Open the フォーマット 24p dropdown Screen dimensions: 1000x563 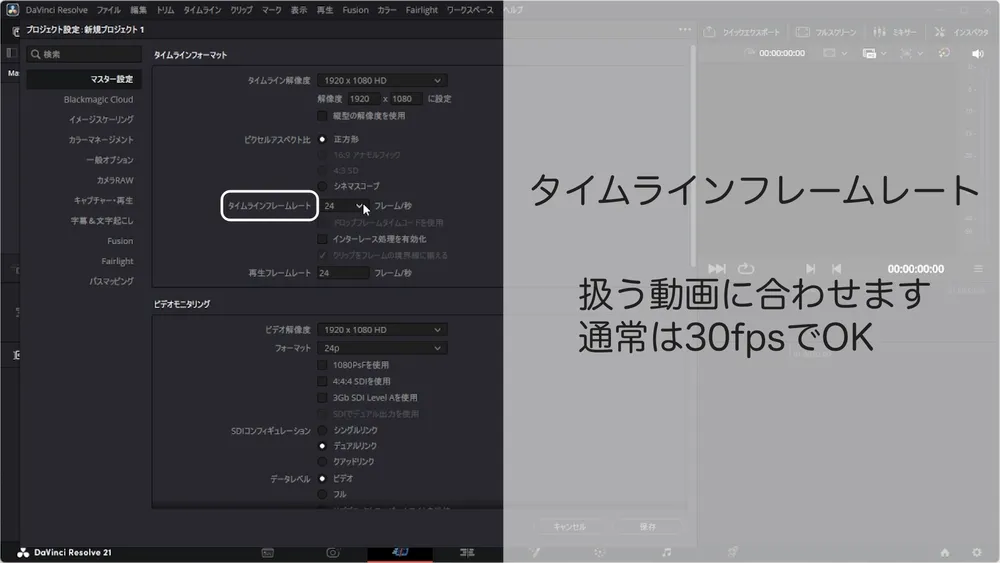click(382, 348)
